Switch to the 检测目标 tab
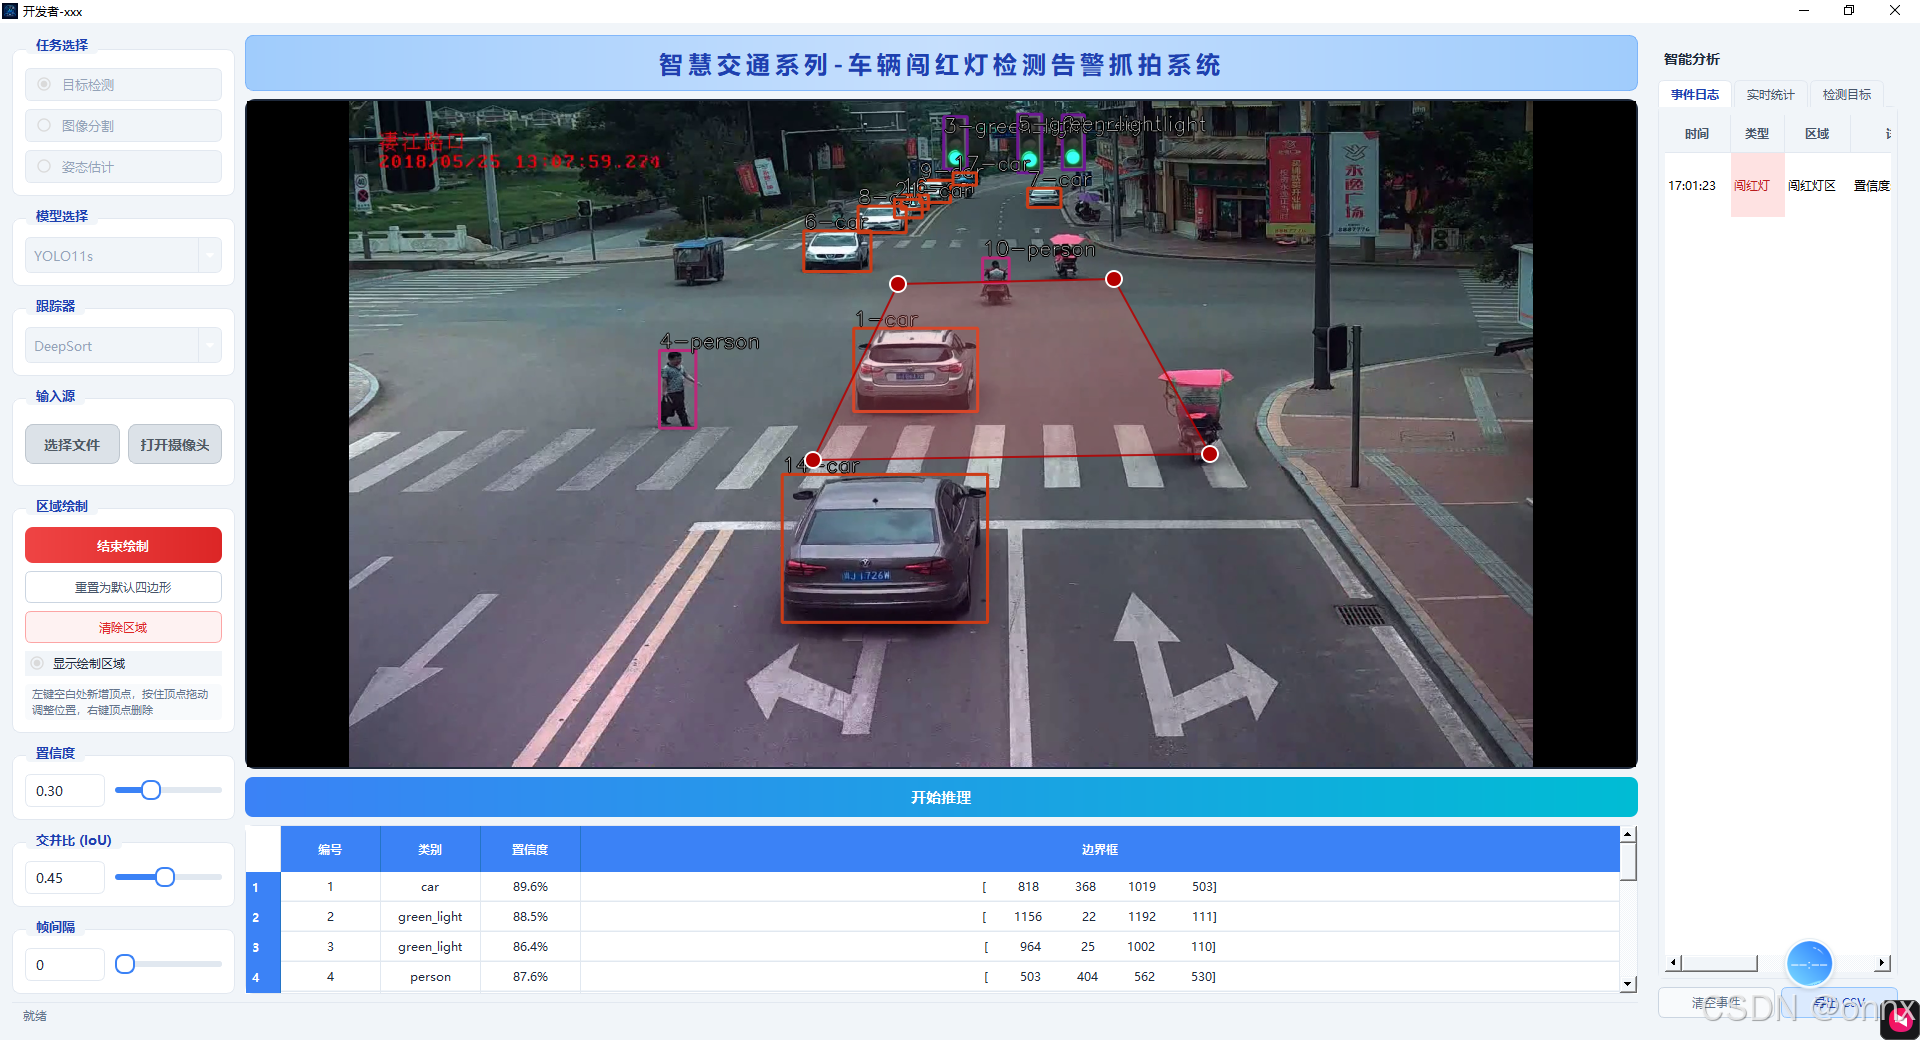Screen dimensions: 1920x1040 1846,95
